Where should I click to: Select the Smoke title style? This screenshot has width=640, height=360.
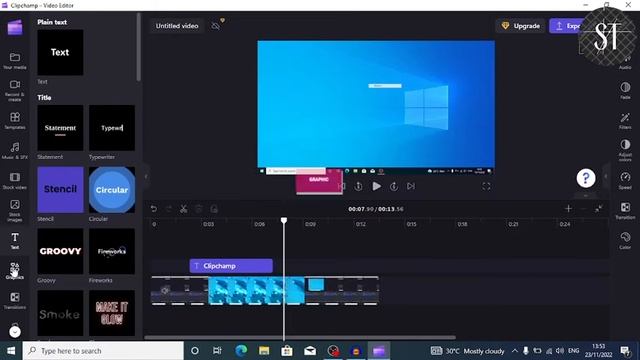(x=60, y=313)
